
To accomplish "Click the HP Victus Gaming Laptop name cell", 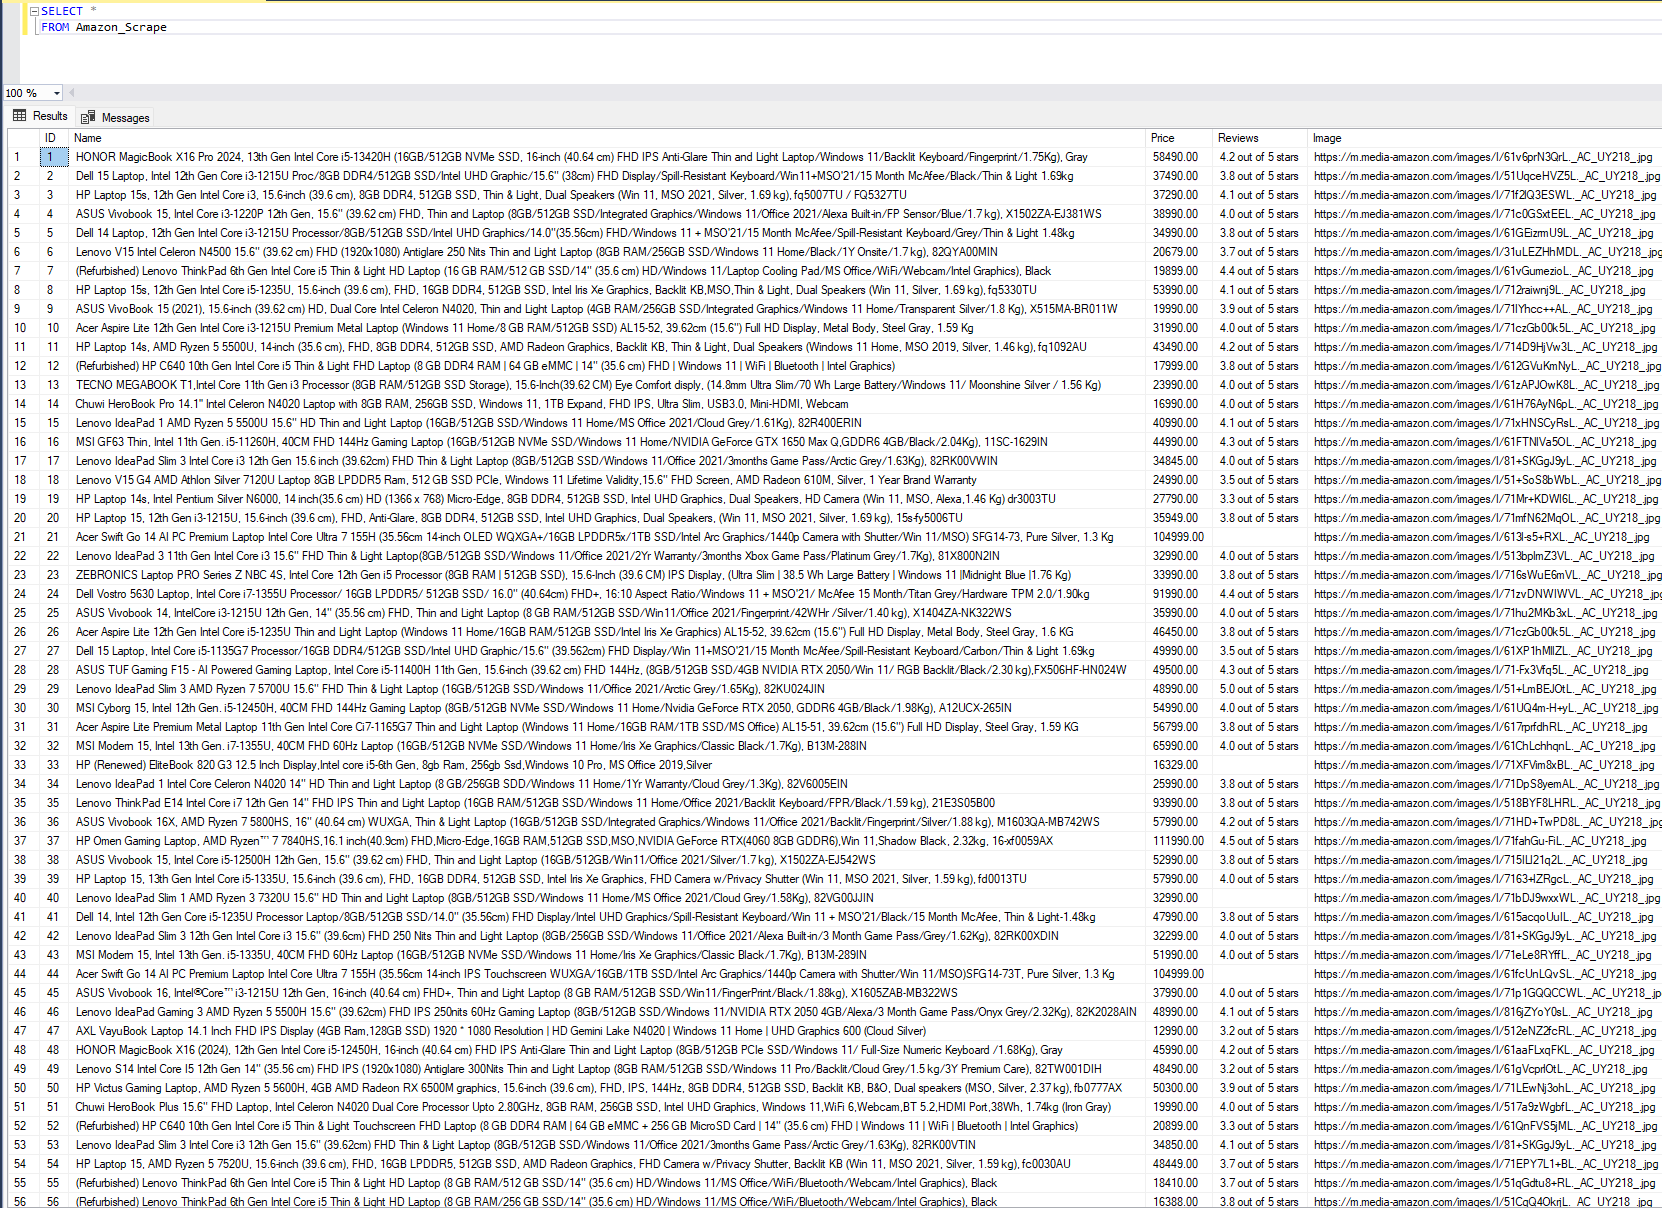I will pos(607,1088).
